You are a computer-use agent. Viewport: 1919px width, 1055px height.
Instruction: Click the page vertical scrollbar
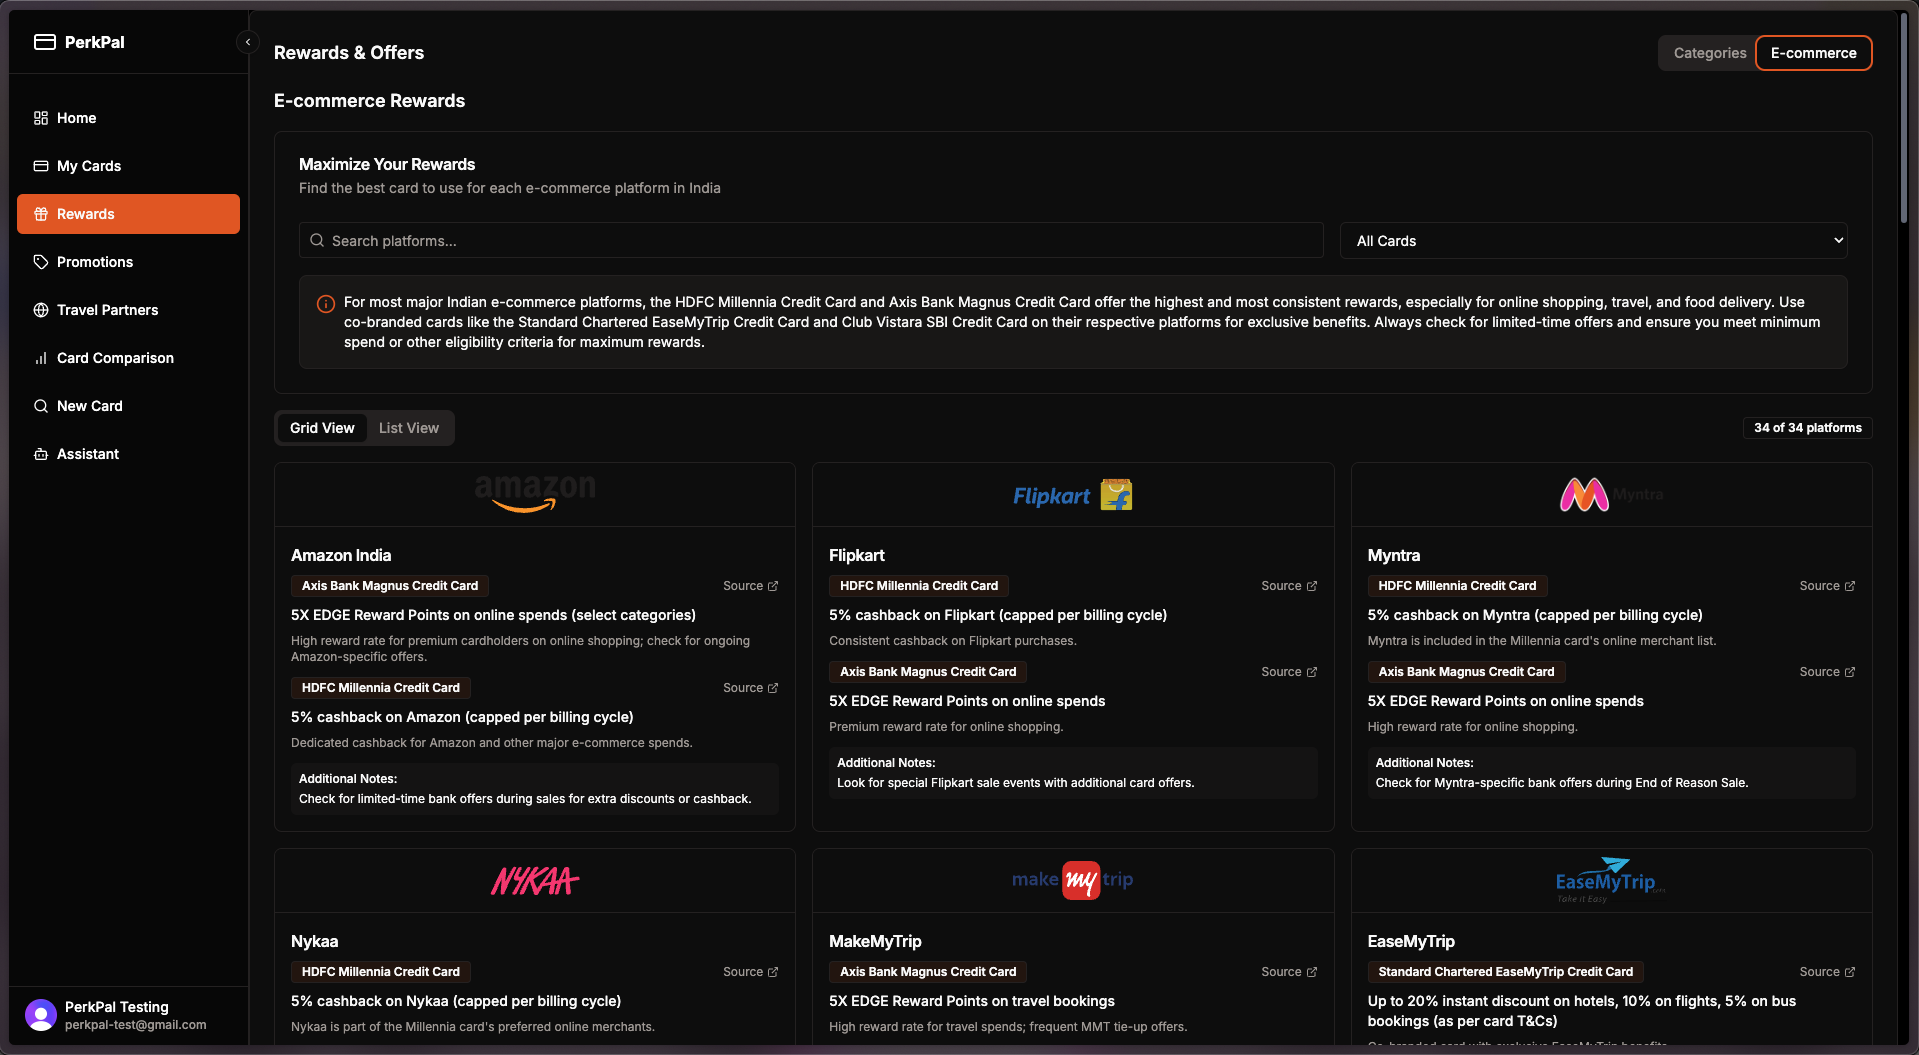tap(1903, 120)
